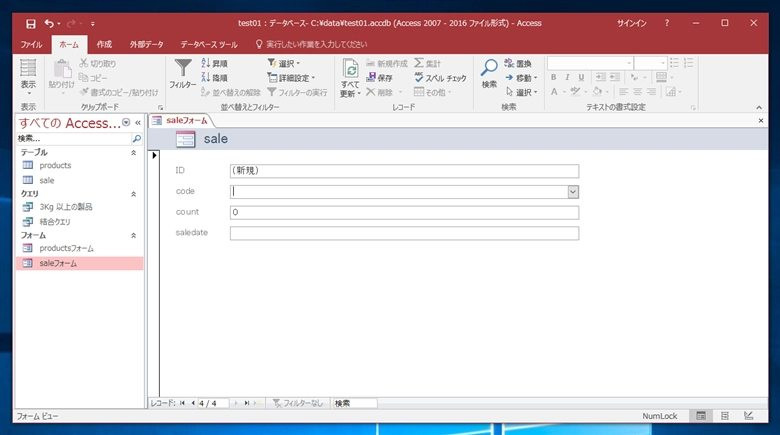Collapse the navigation pane with the « button
Screen dimensions: 780x435
138,122
